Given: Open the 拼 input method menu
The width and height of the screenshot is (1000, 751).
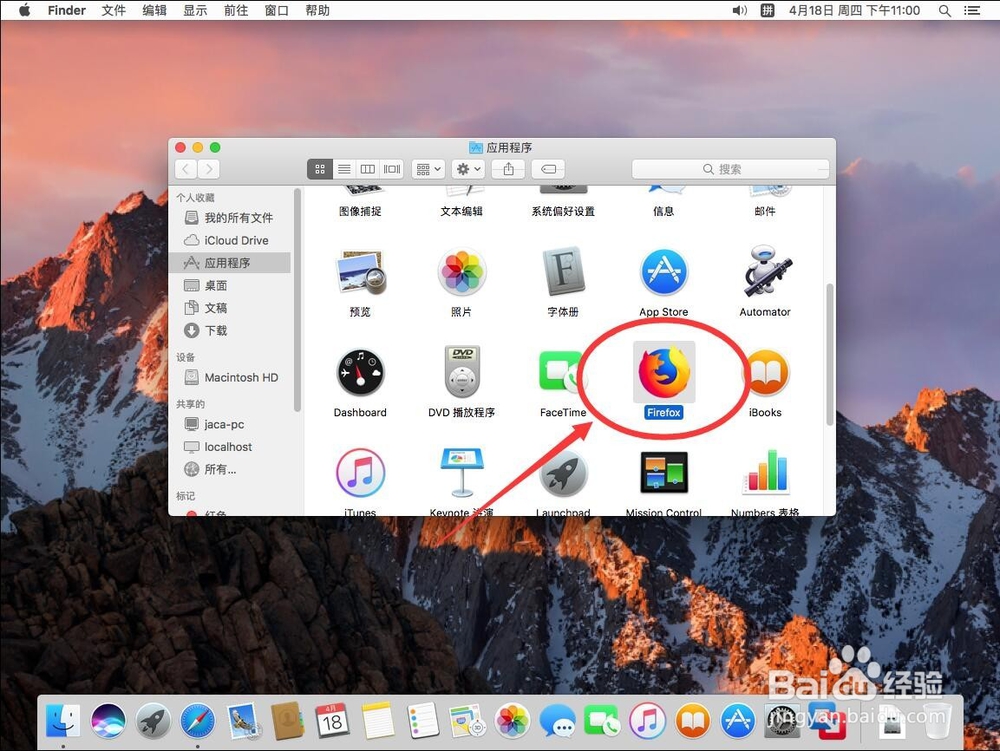Looking at the screenshot, I should (767, 10).
